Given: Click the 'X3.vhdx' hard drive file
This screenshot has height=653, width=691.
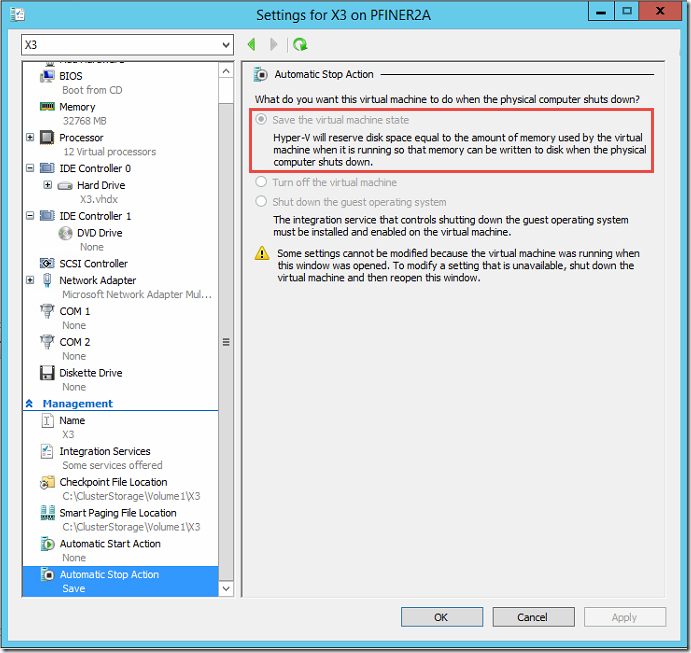Looking at the screenshot, I should coord(99,199).
